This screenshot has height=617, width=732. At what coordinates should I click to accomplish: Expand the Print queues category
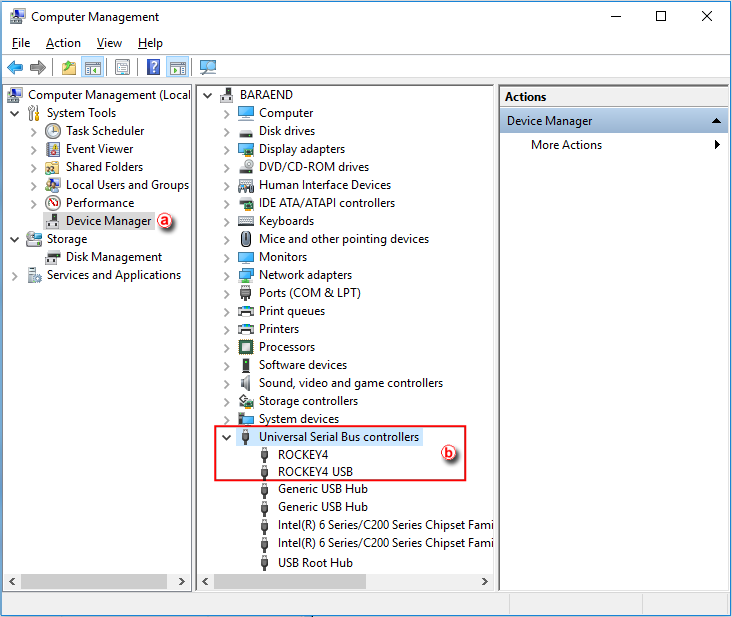click(226, 312)
